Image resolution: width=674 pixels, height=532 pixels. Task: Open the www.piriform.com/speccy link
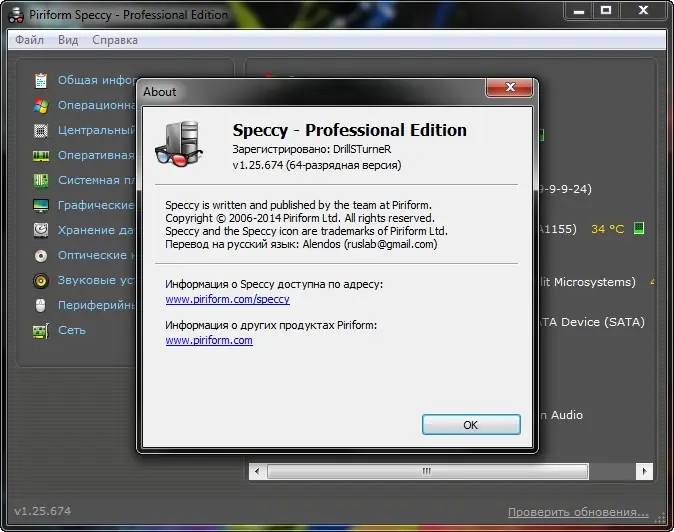(x=227, y=299)
